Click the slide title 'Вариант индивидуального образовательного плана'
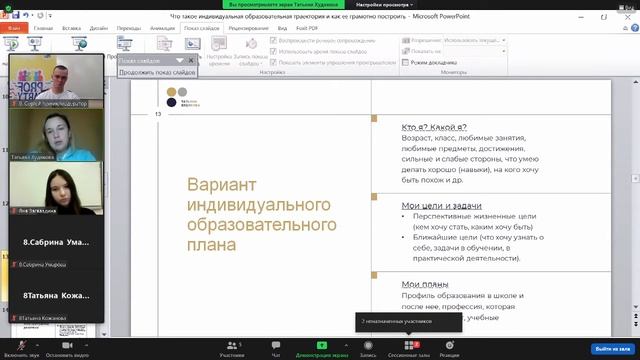The image size is (640, 360). [262, 215]
